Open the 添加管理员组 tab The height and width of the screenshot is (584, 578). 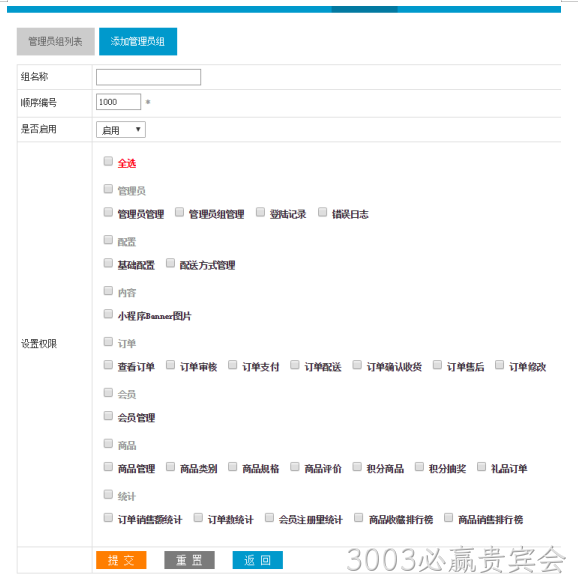(x=138, y=41)
